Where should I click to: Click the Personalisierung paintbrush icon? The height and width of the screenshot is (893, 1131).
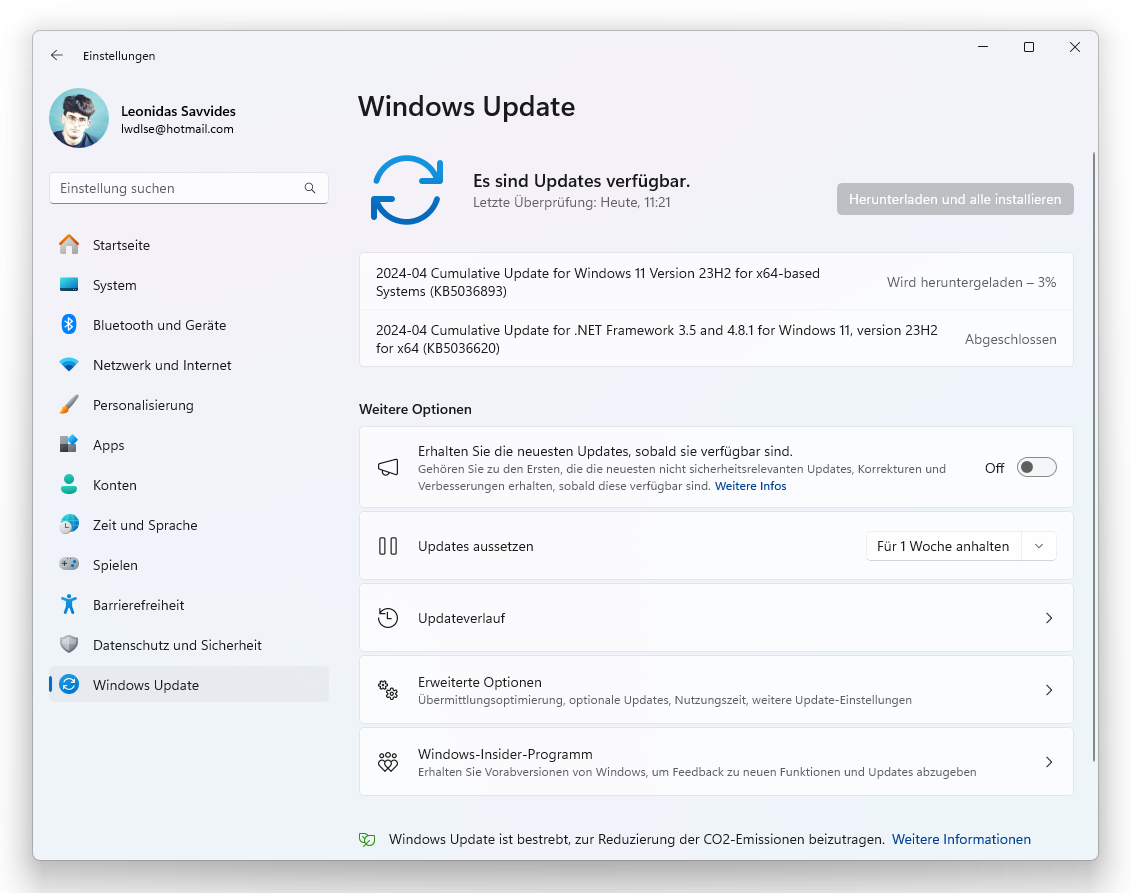(x=69, y=404)
